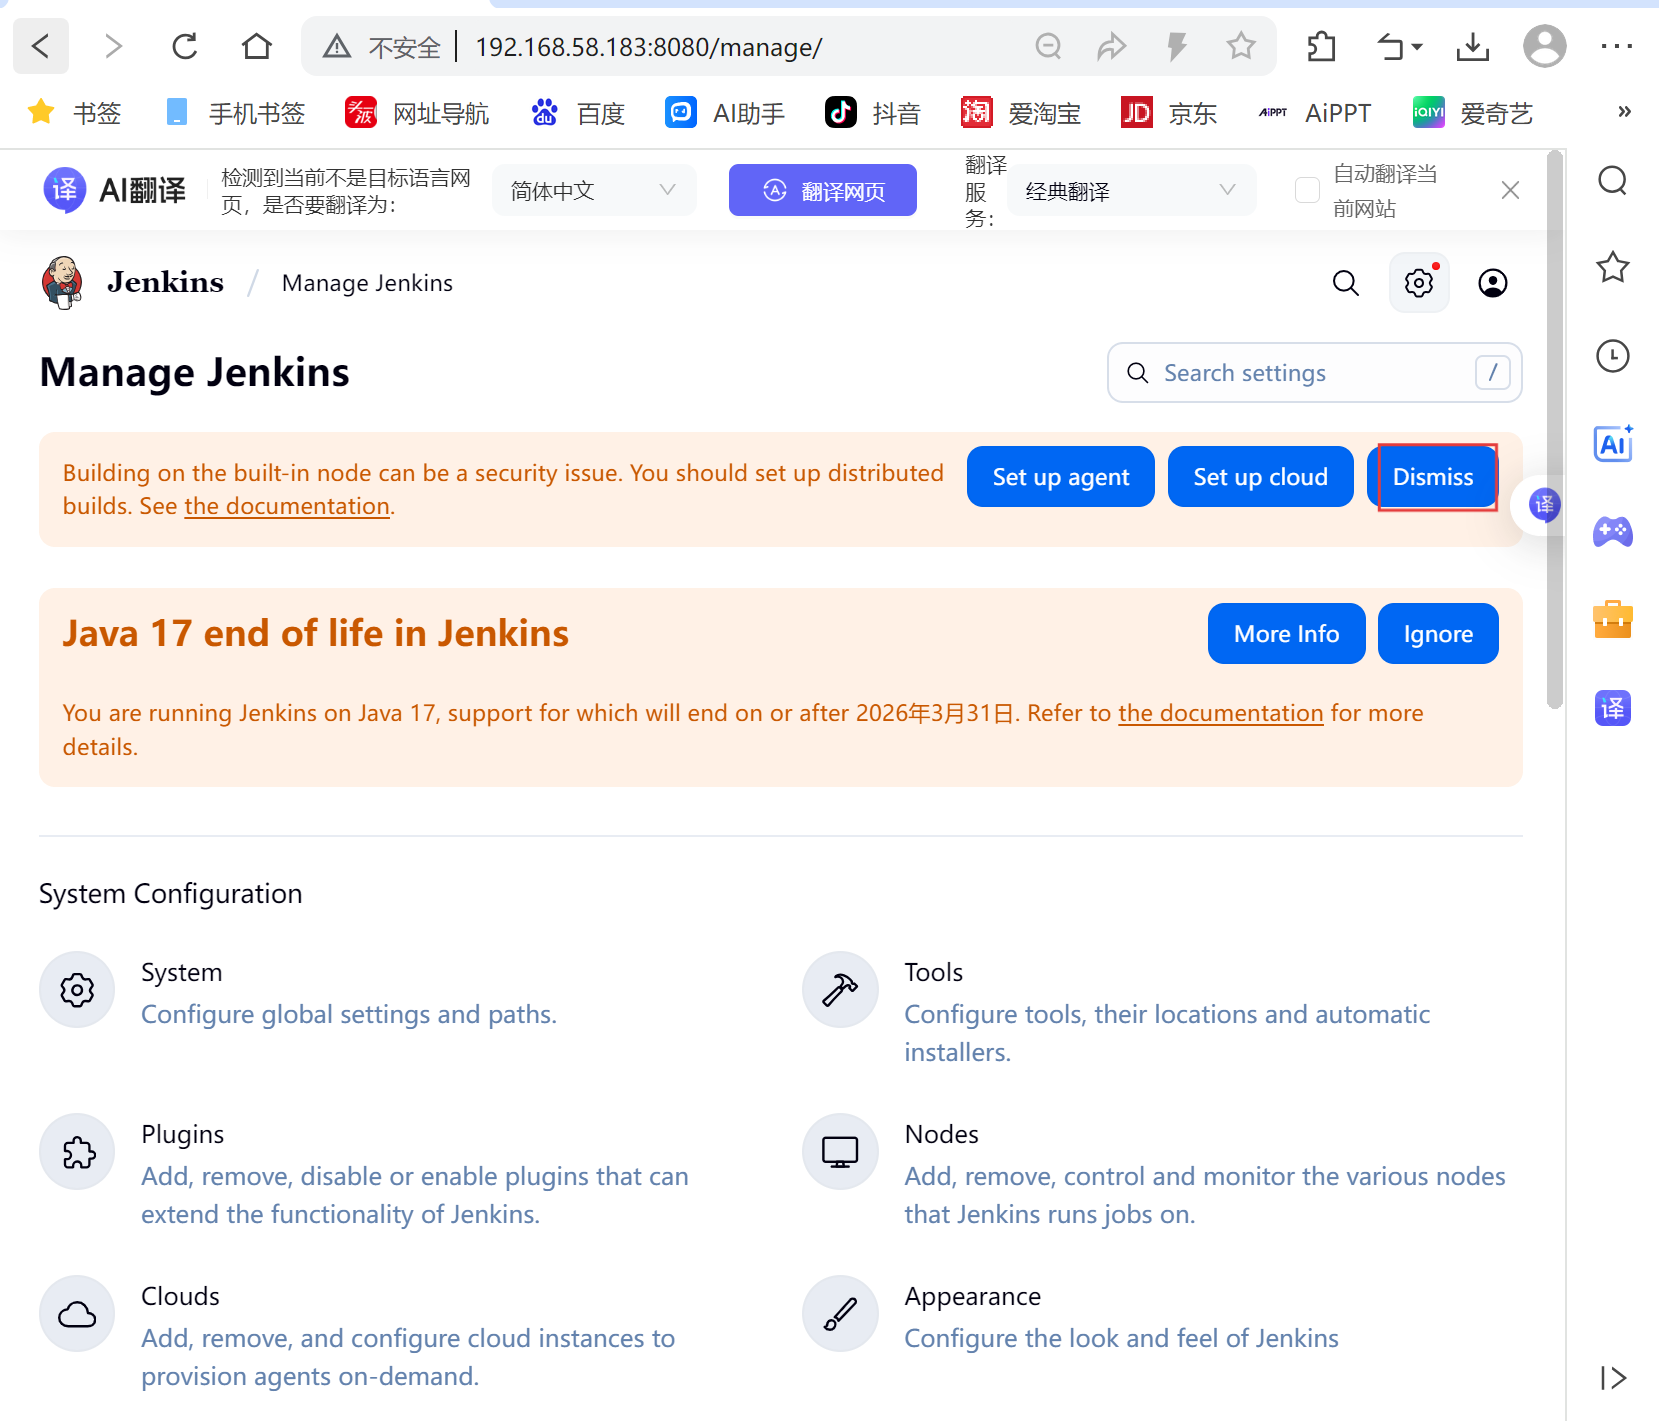The width and height of the screenshot is (1659, 1421).
Task: Open the sidebar AI assistant icon
Action: (x=1613, y=443)
